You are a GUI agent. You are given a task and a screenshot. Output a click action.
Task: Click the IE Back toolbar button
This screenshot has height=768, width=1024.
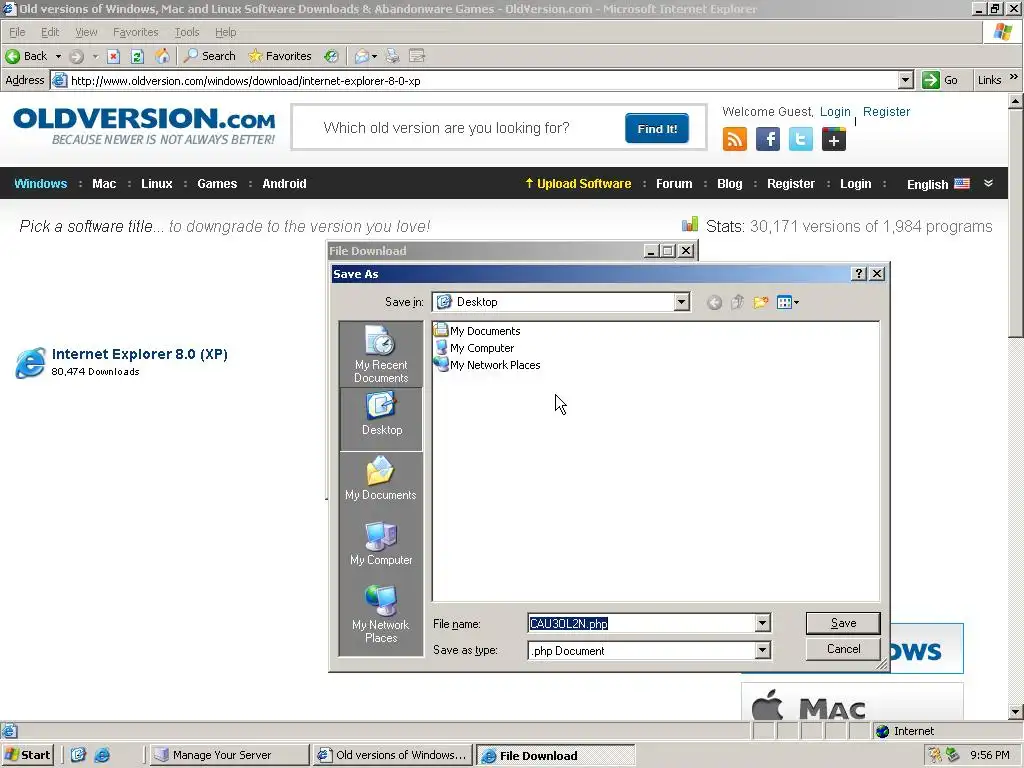(x=26, y=56)
